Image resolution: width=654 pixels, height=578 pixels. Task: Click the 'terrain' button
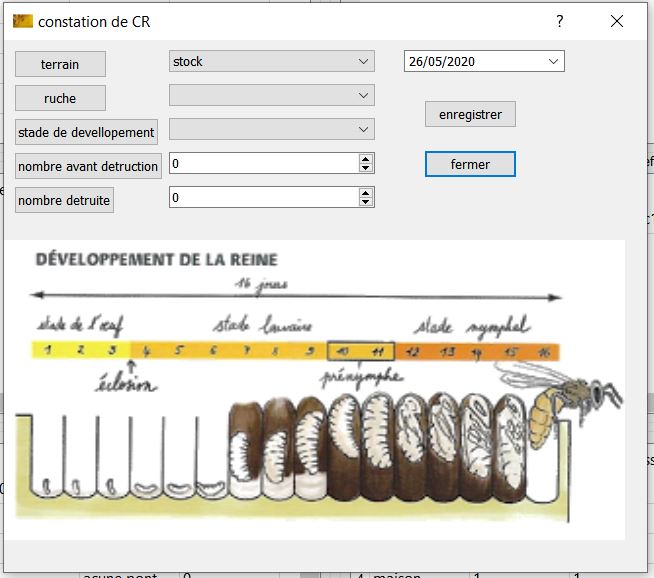[60, 64]
